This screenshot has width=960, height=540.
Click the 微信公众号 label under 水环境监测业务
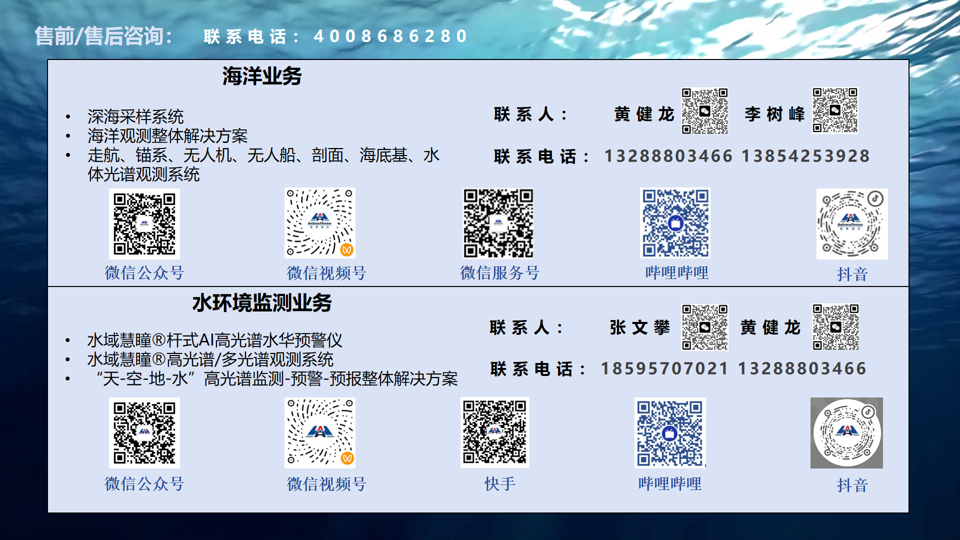144,484
